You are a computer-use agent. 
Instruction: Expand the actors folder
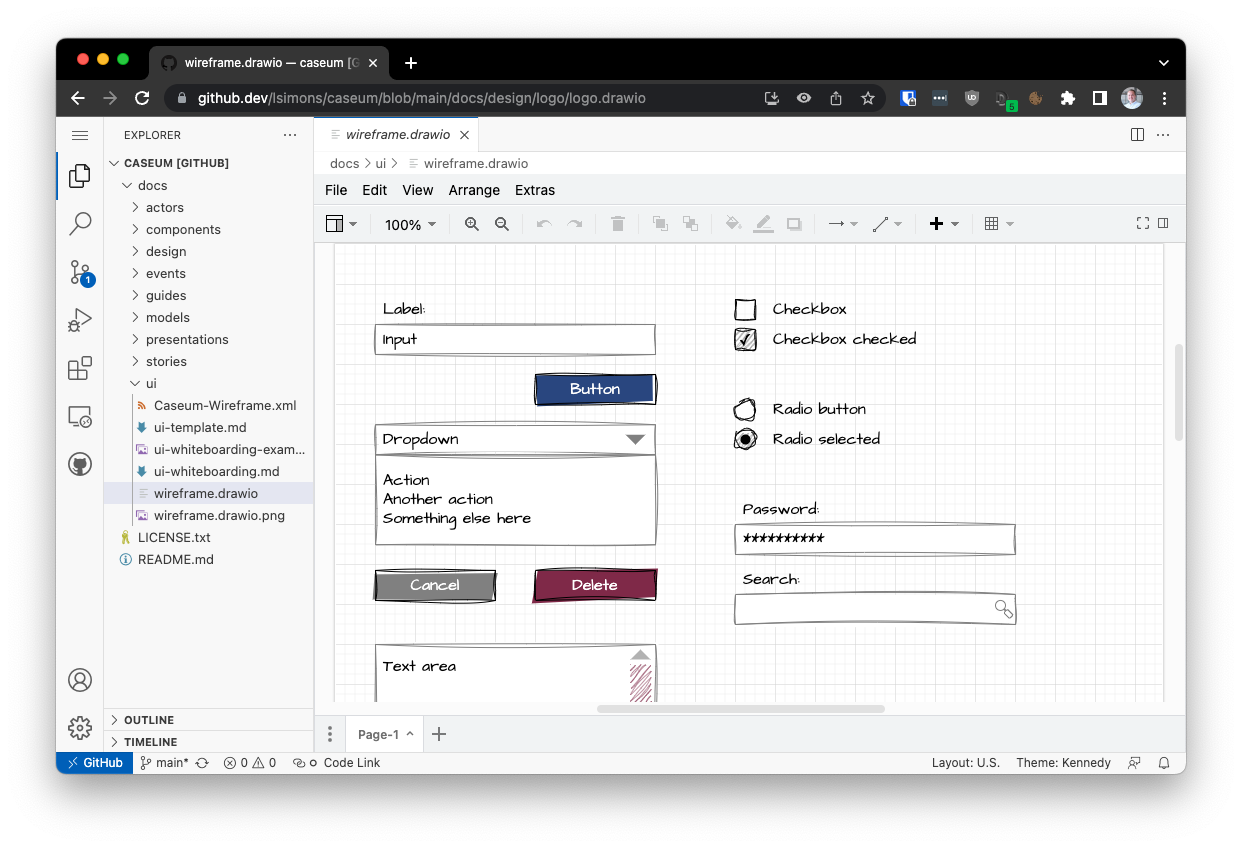tap(164, 207)
